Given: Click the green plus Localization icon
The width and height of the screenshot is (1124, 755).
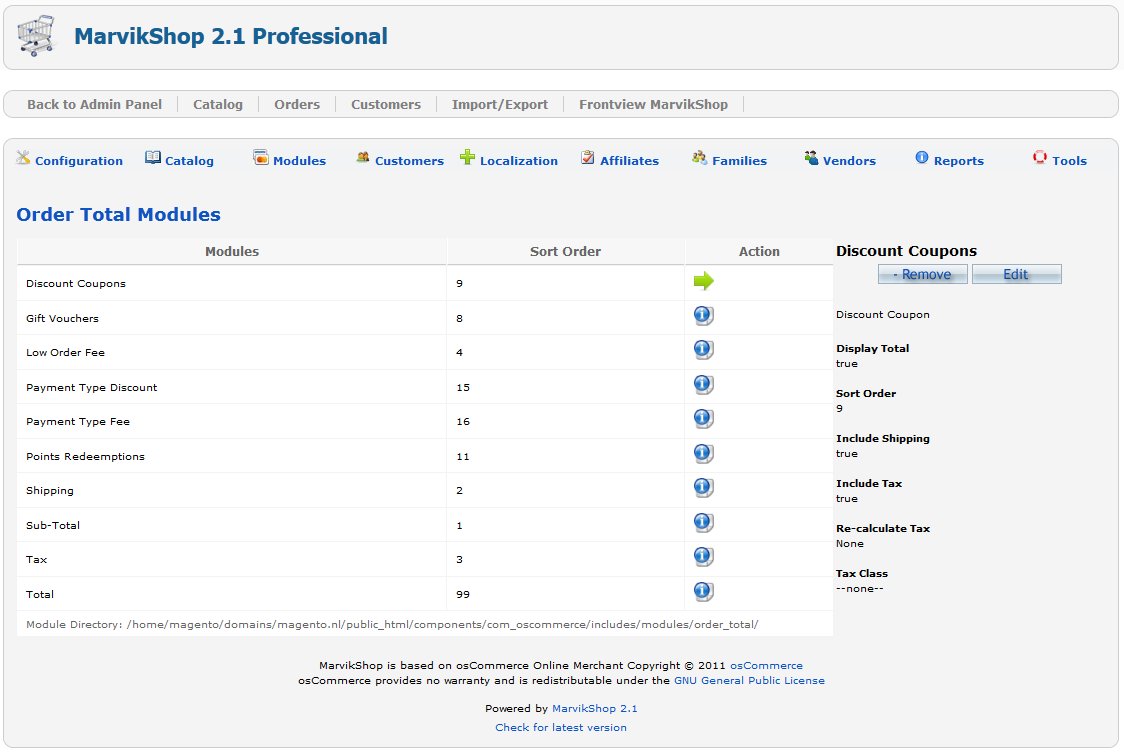Looking at the screenshot, I should [467, 157].
